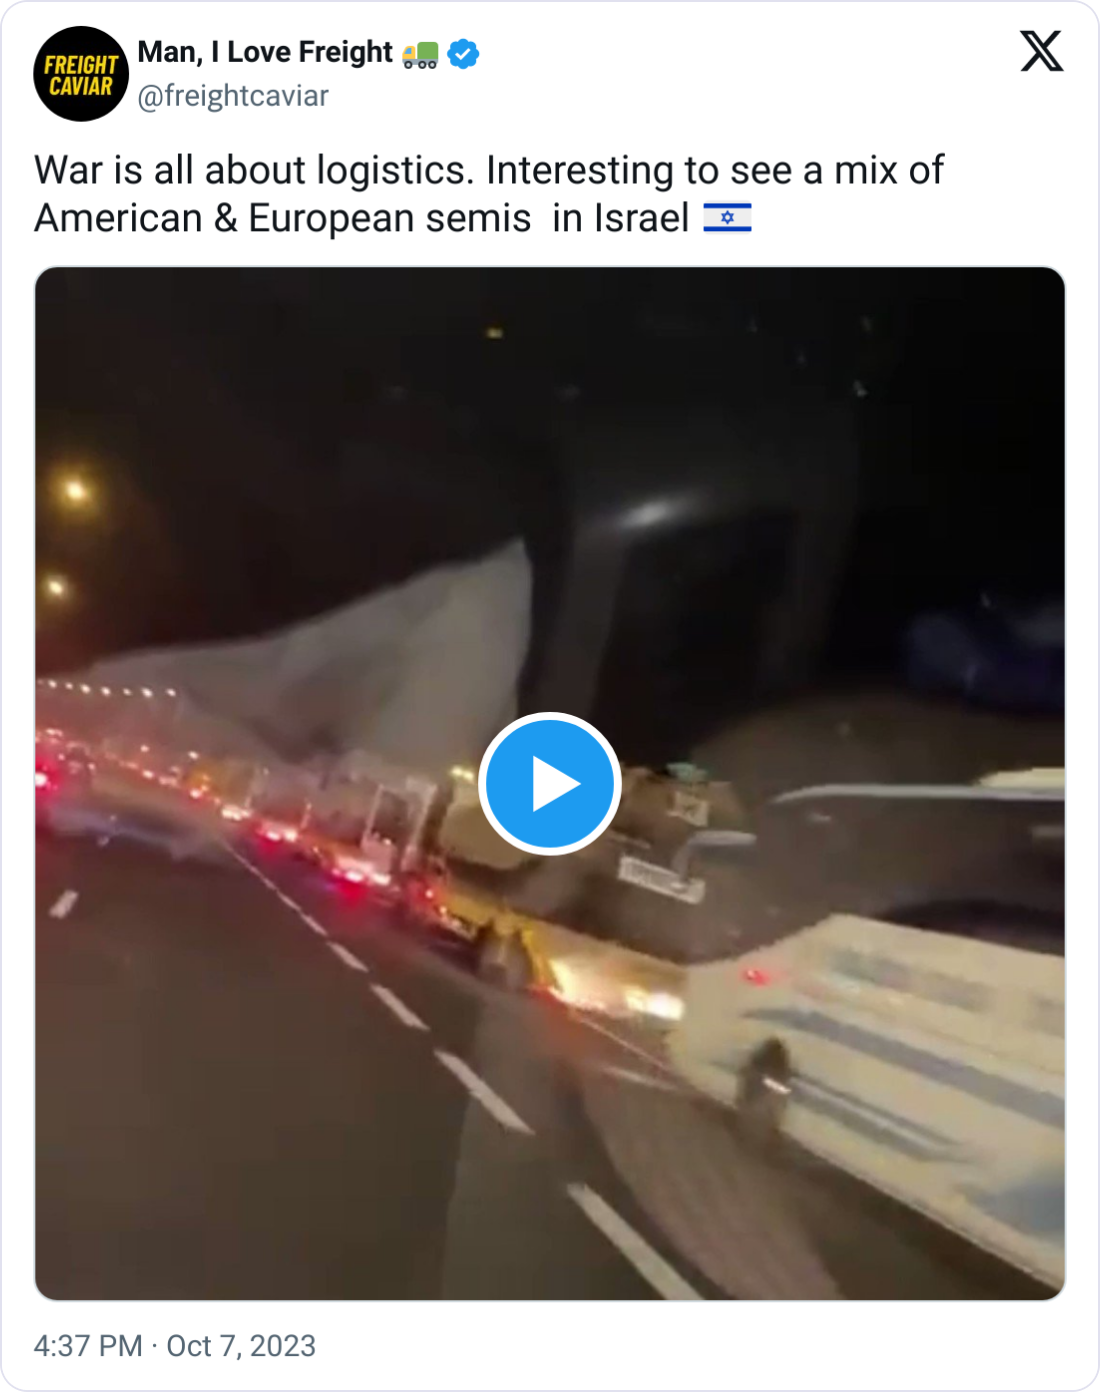Open the 'Man, I Love Freight' display name
Screen dimensions: 1100x1392
[265, 52]
